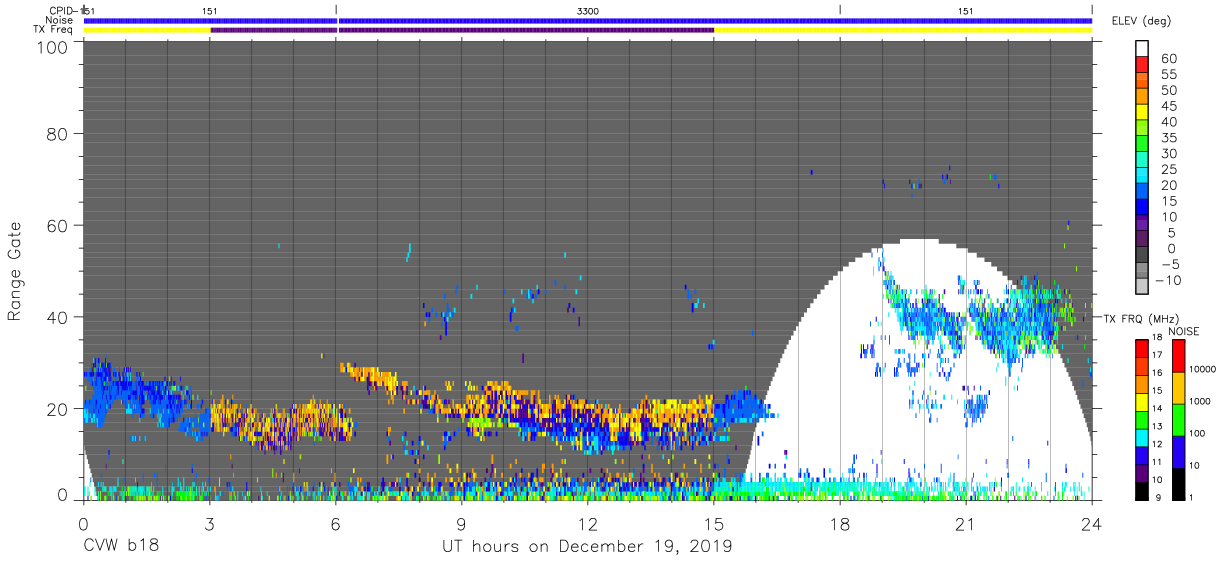Click Range Gate axis tick 100
1228x567 pixels.
[x=54, y=47]
